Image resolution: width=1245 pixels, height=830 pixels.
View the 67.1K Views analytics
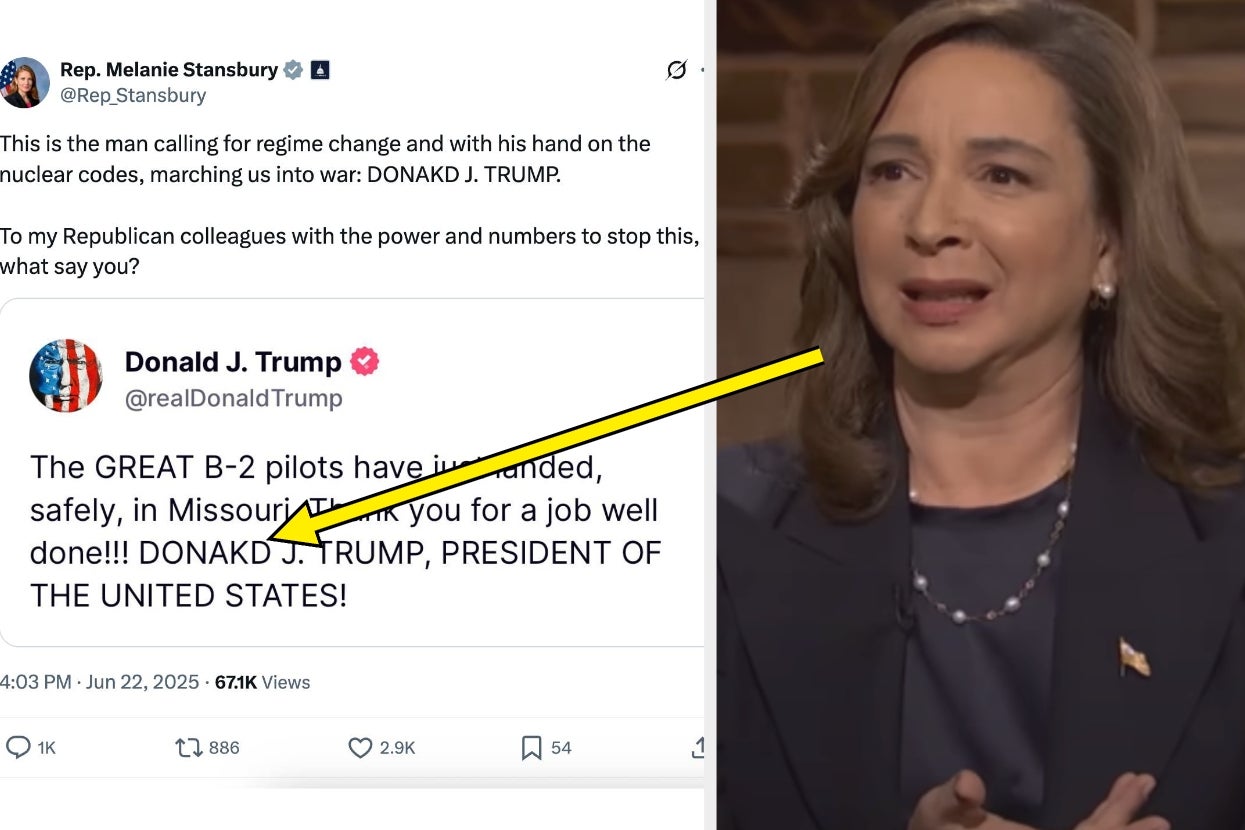262,682
